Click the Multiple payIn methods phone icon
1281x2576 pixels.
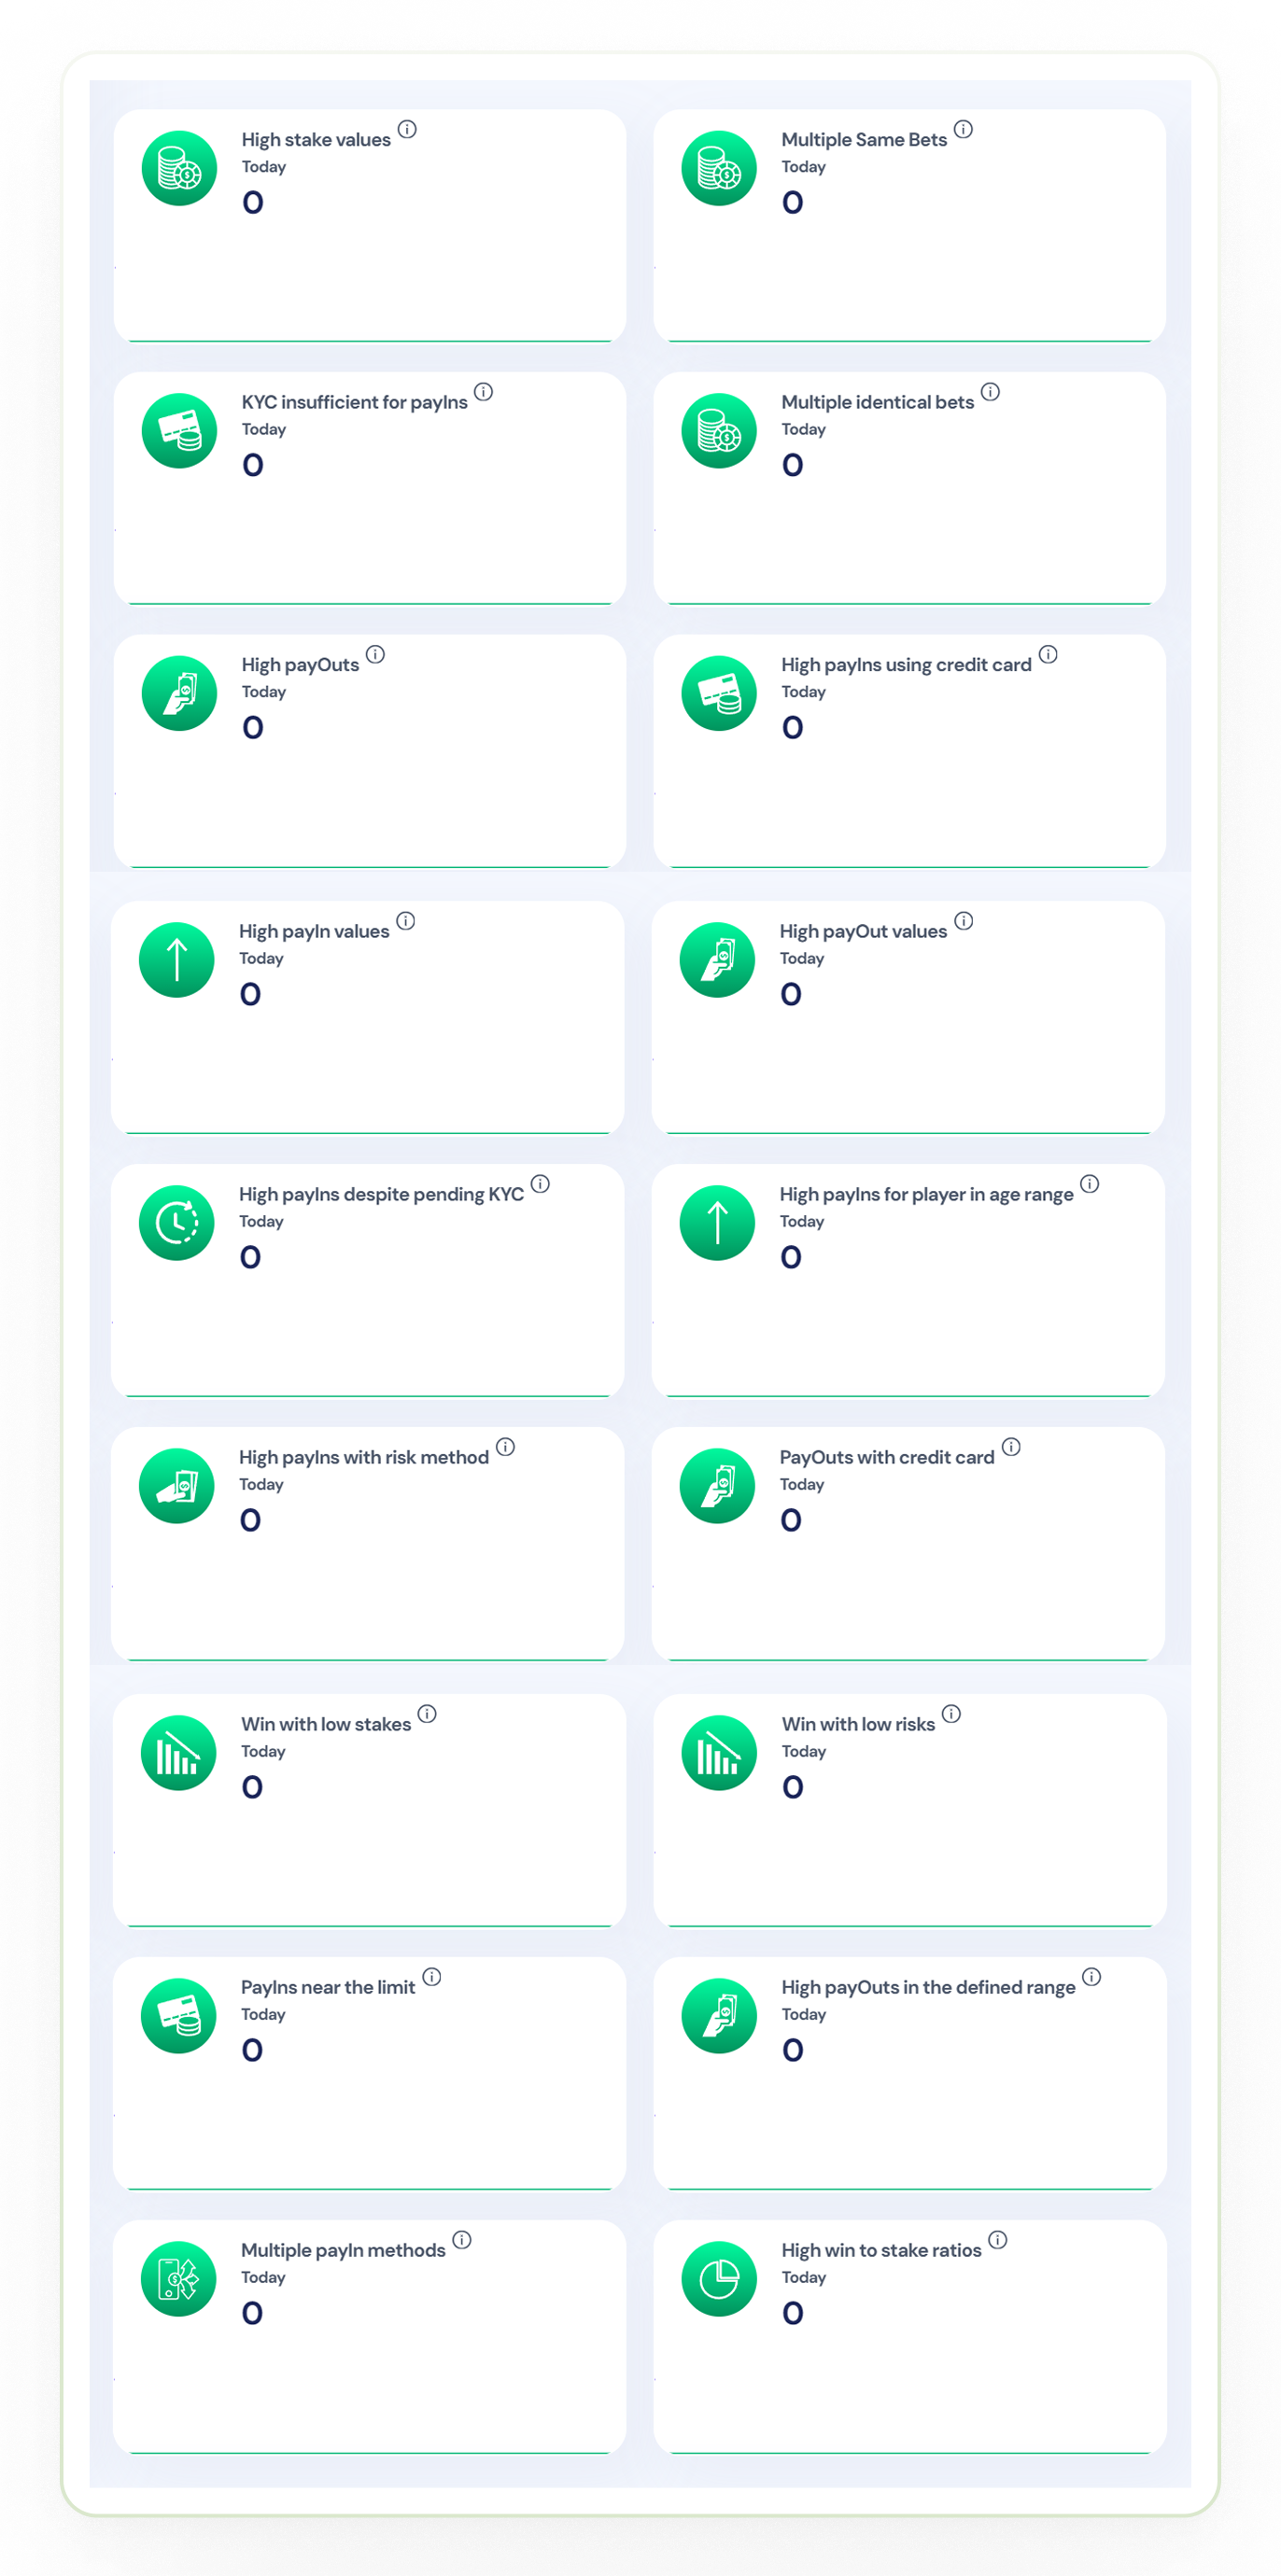coord(179,2279)
